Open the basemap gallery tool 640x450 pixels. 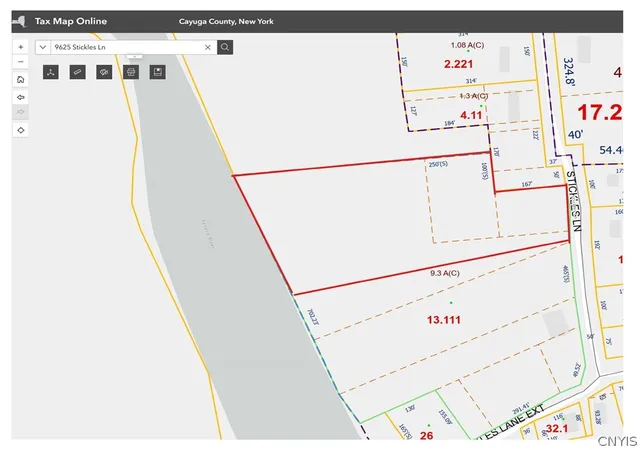point(104,72)
